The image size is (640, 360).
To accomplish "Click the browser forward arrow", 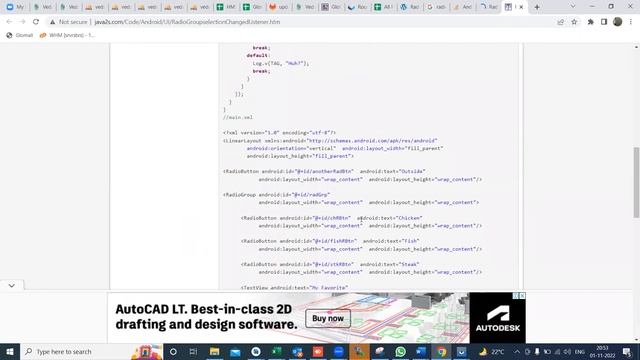I will 22,22.
